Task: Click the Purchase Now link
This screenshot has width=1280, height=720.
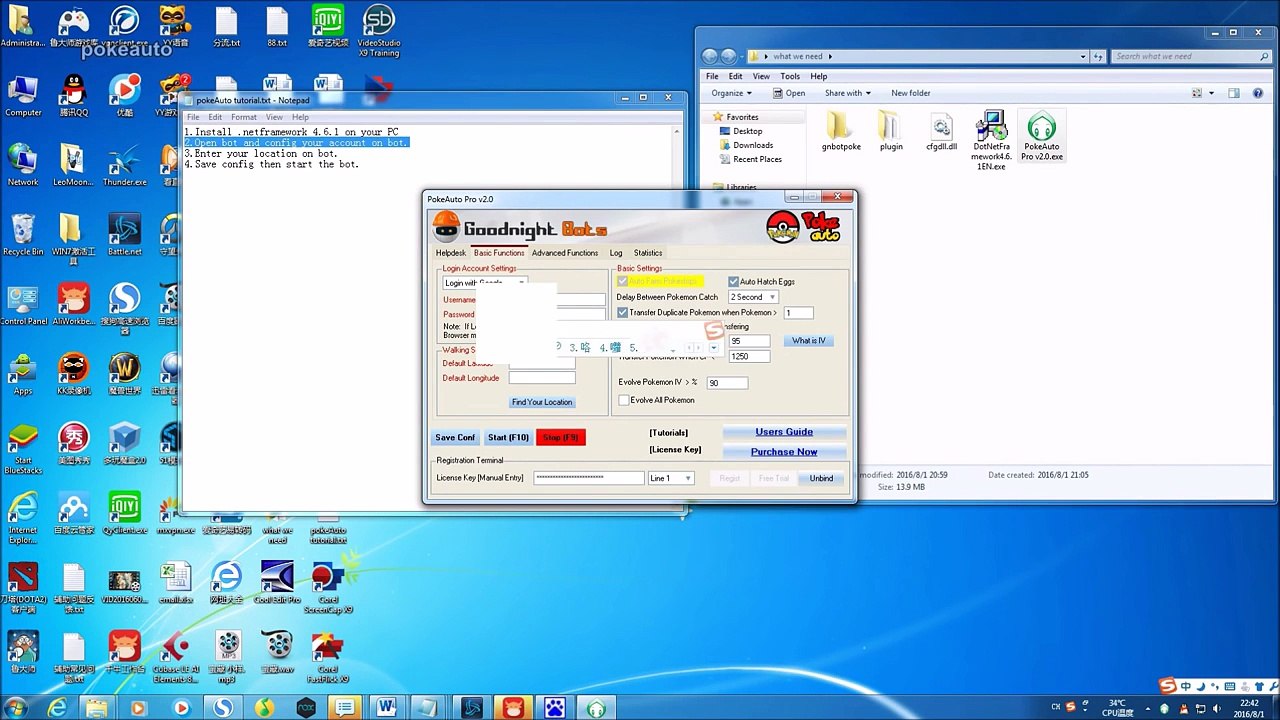Action: tap(784, 452)
